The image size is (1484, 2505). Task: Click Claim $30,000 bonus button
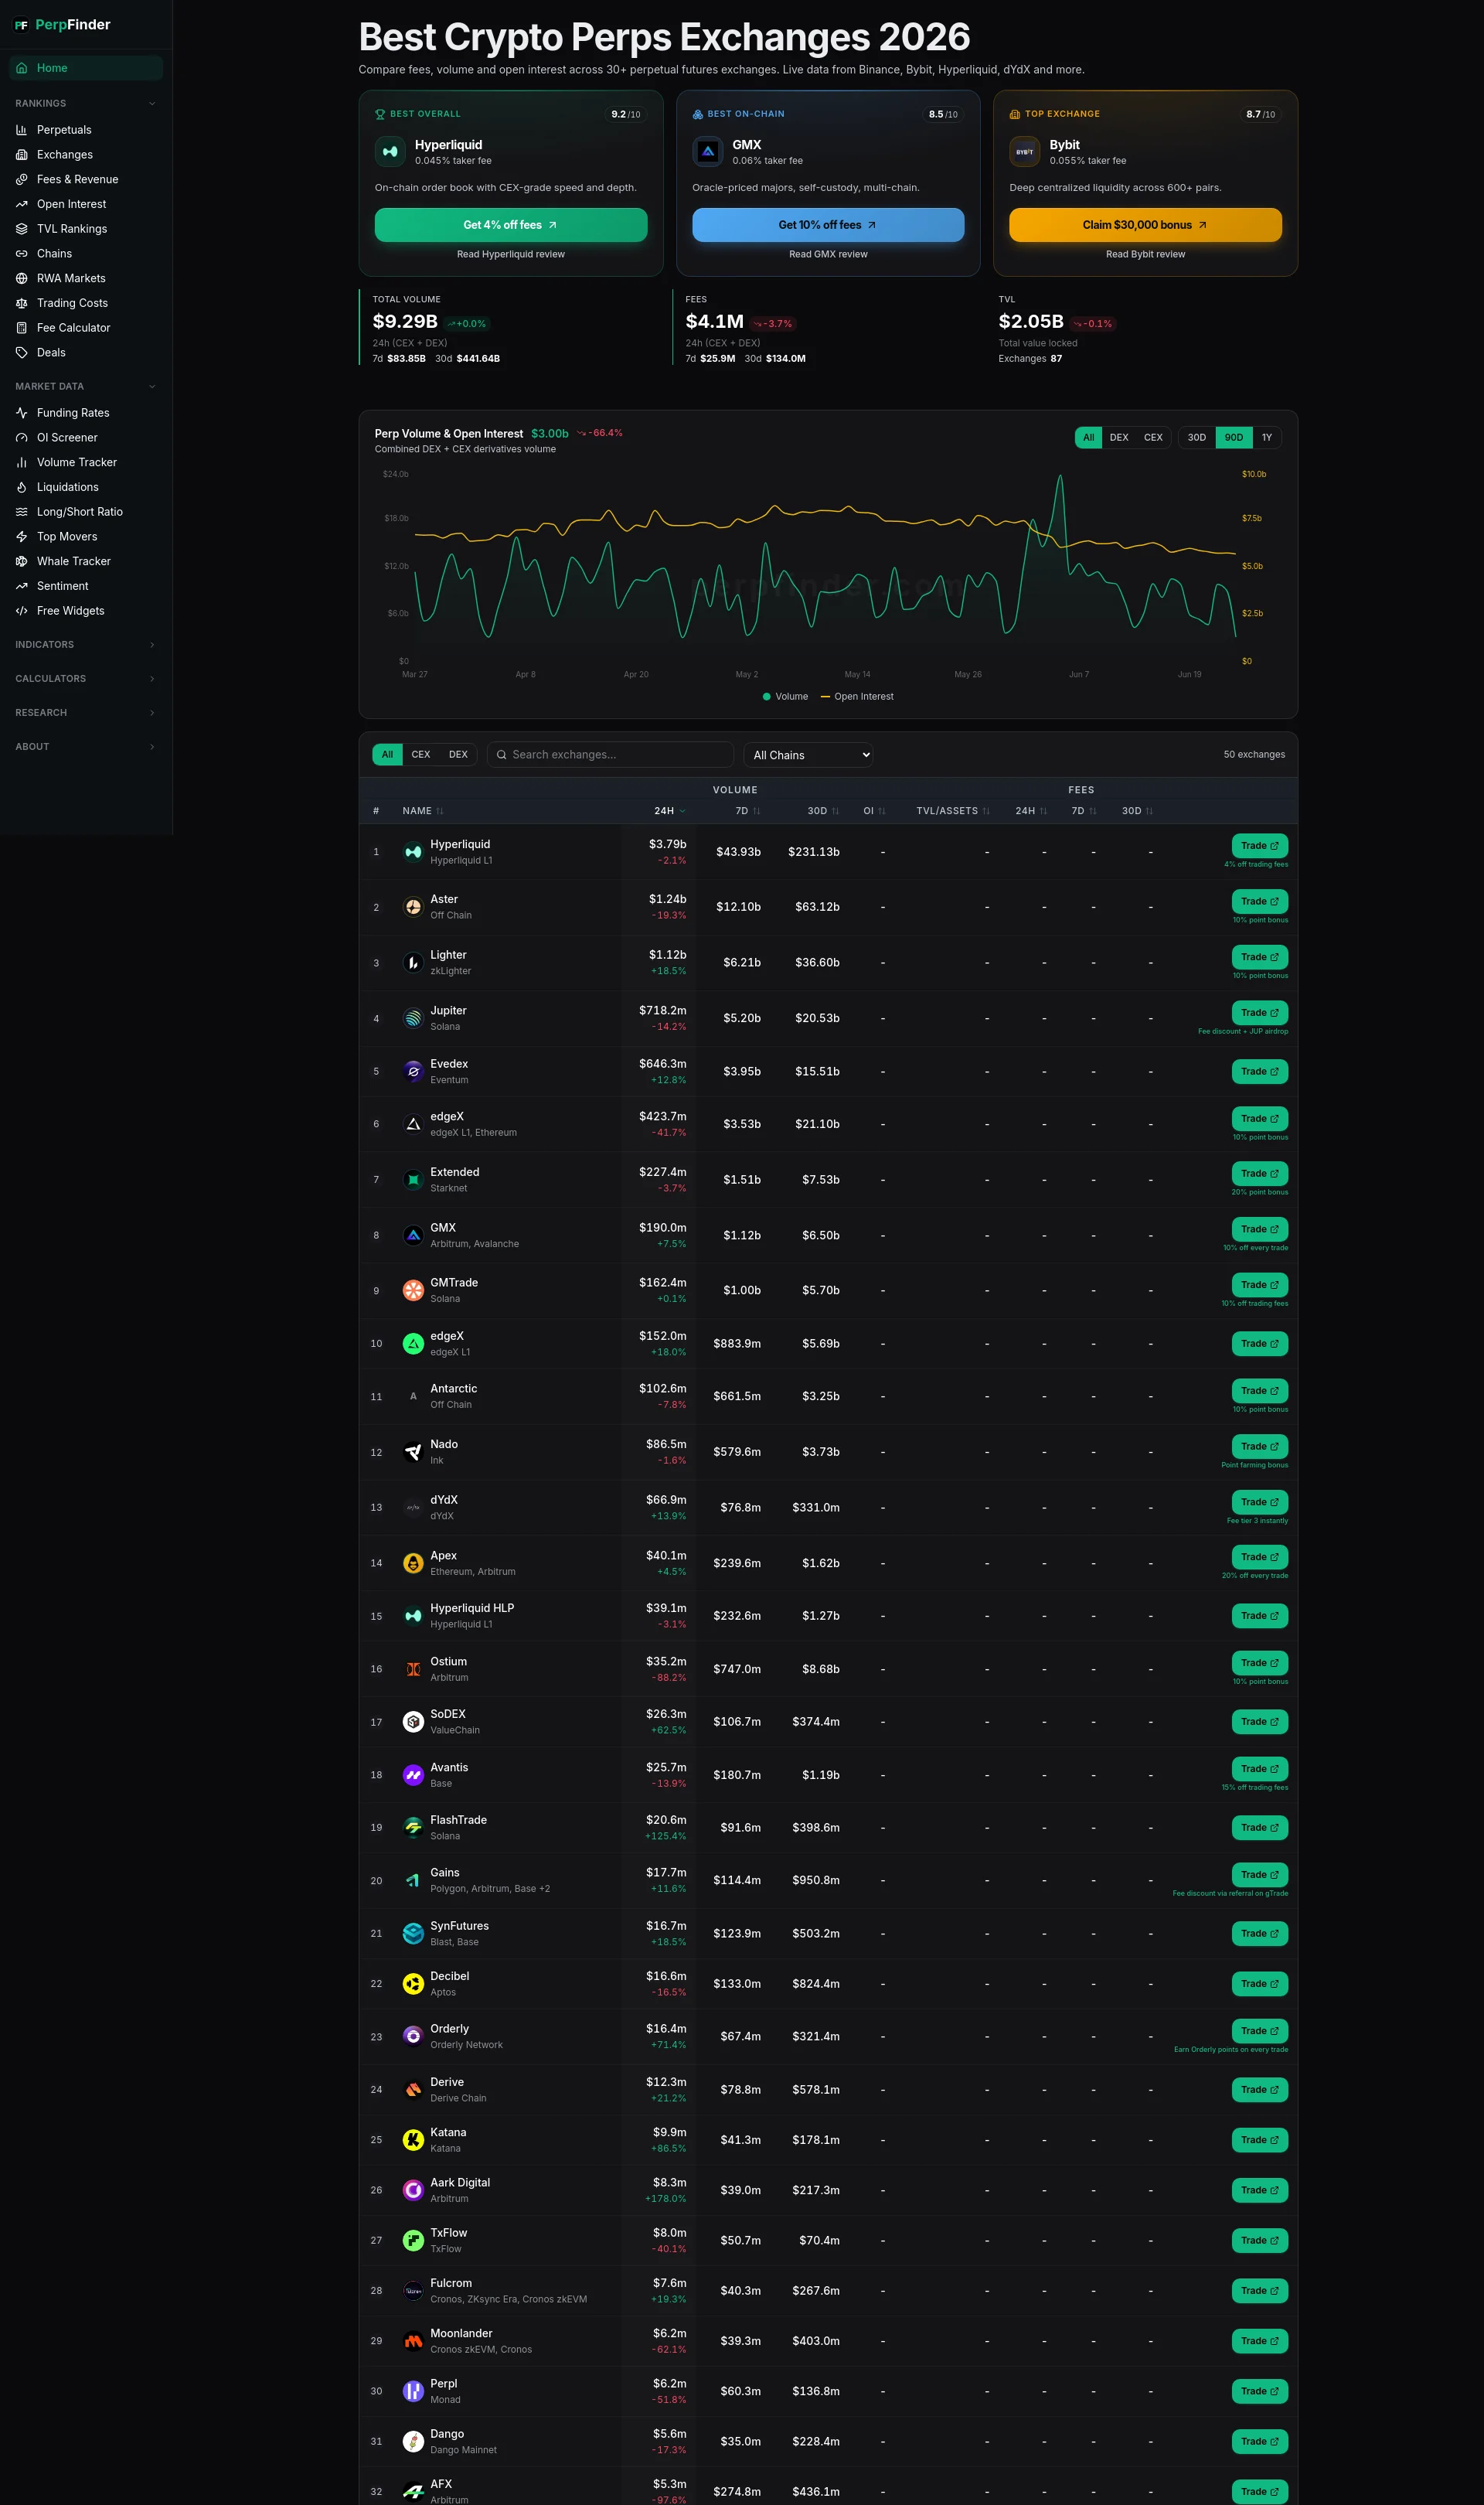point(1145,225)
